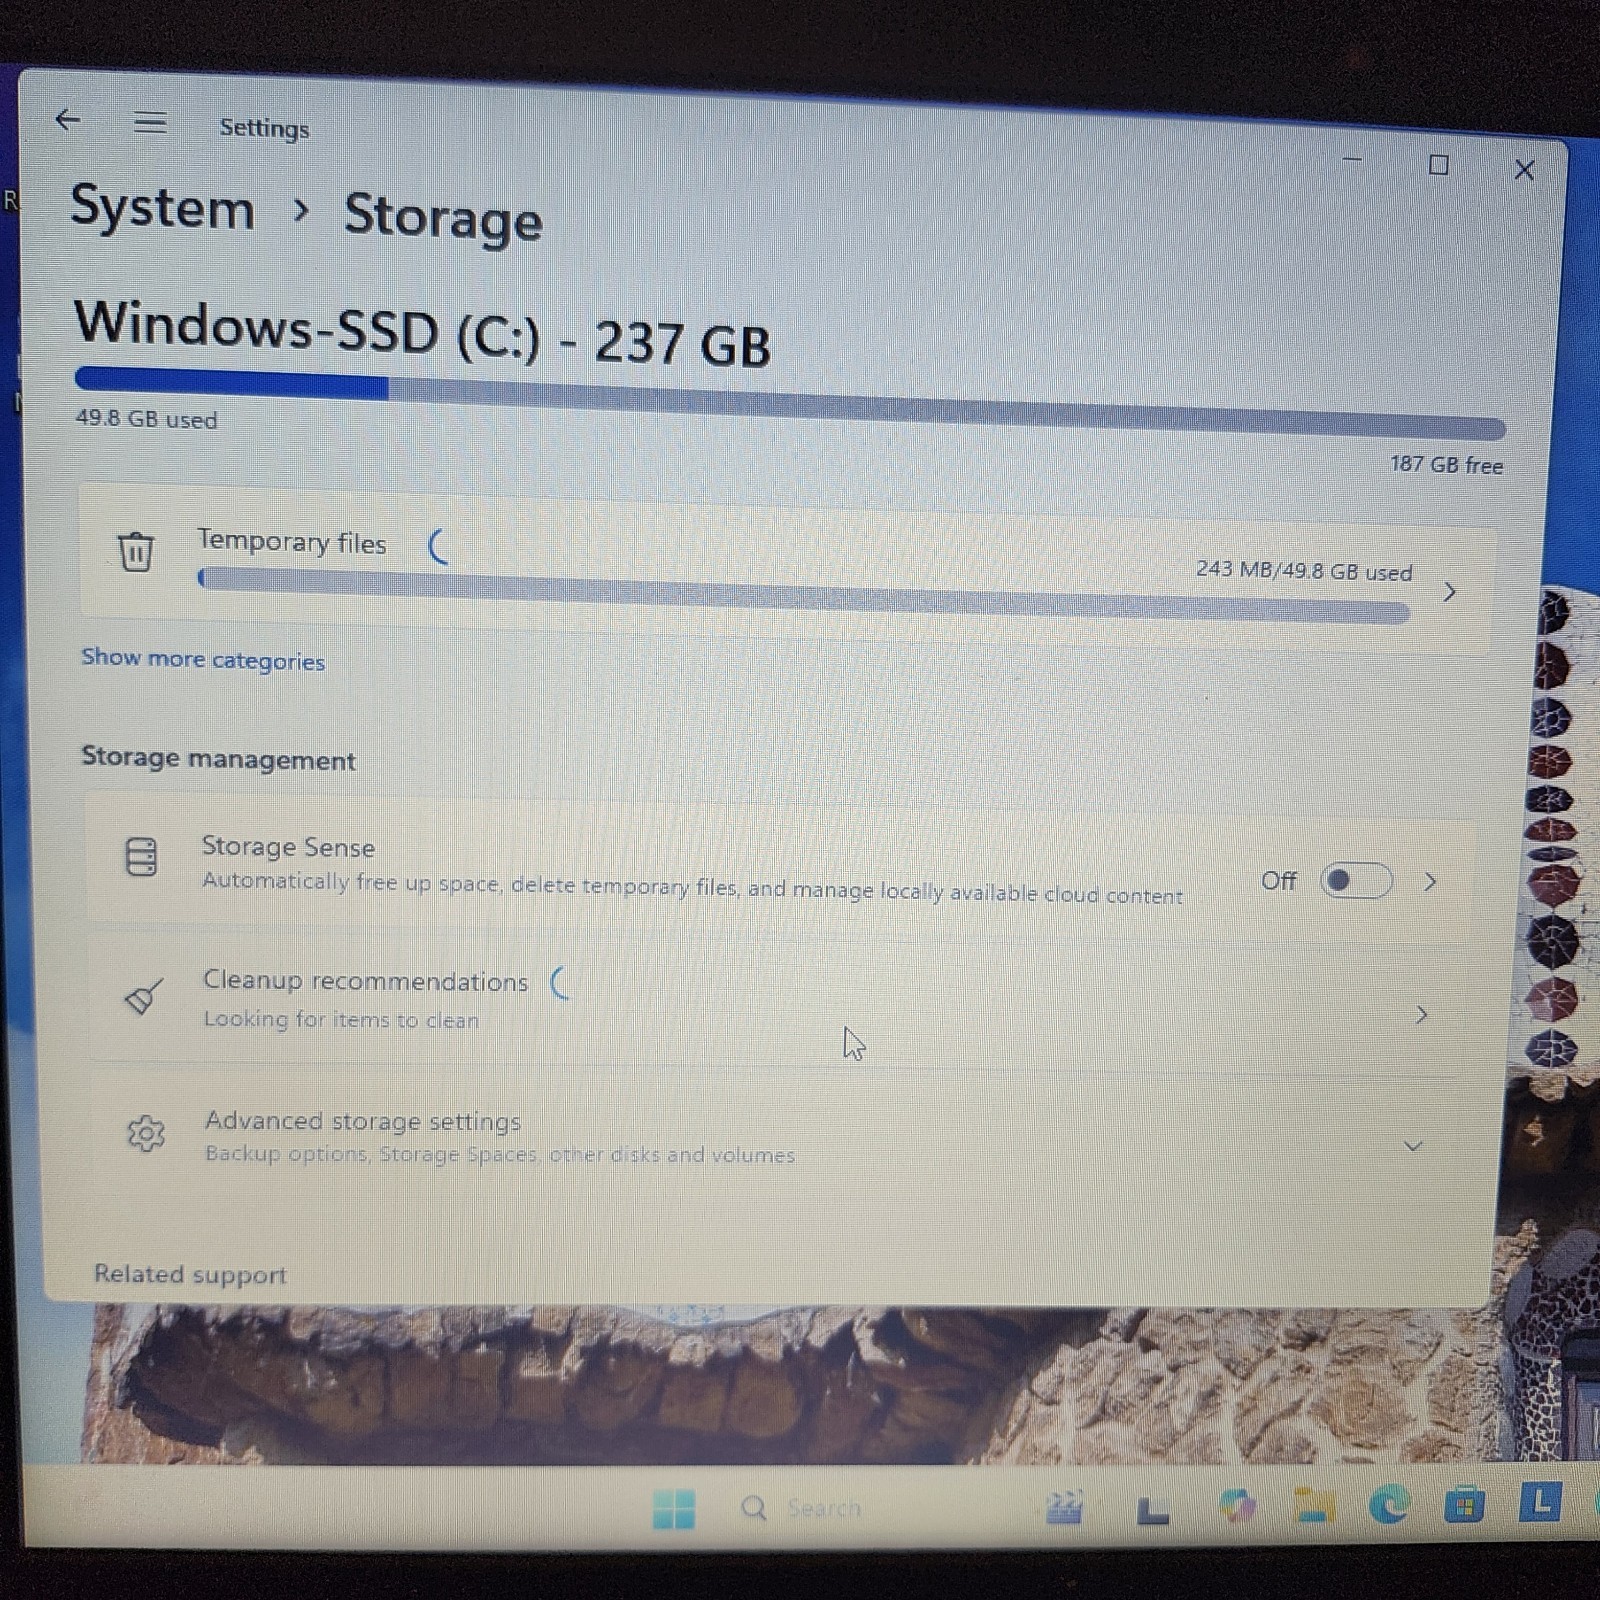Click the '49.8 GB used' label
1600x1600 pixels.
[146, 419]
